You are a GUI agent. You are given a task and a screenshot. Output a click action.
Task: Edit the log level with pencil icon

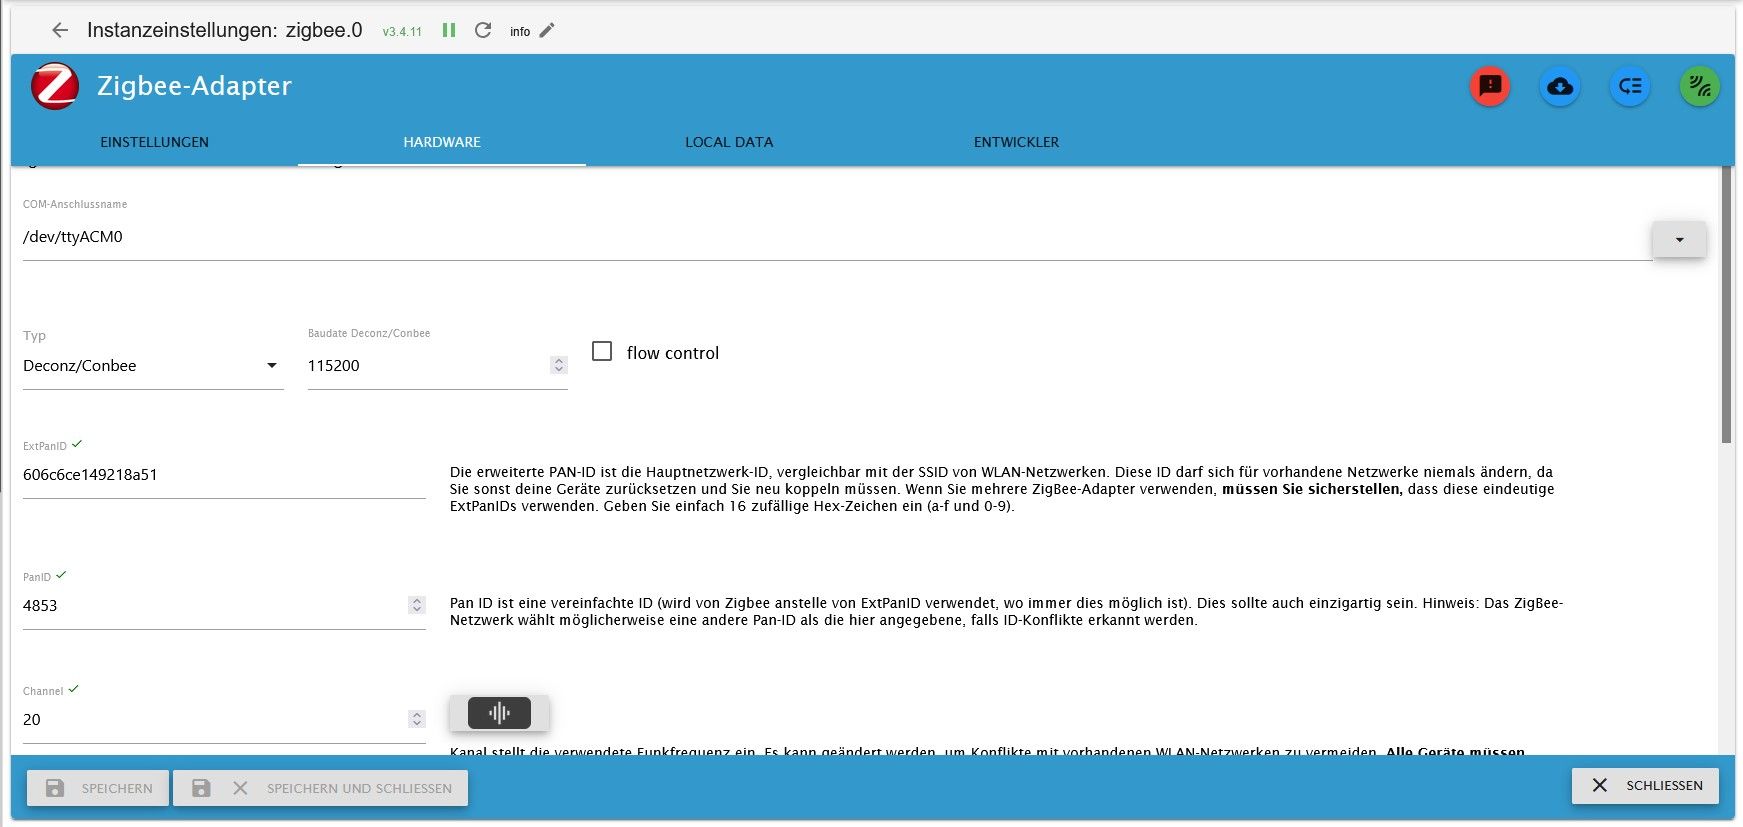tap(547, 30)
